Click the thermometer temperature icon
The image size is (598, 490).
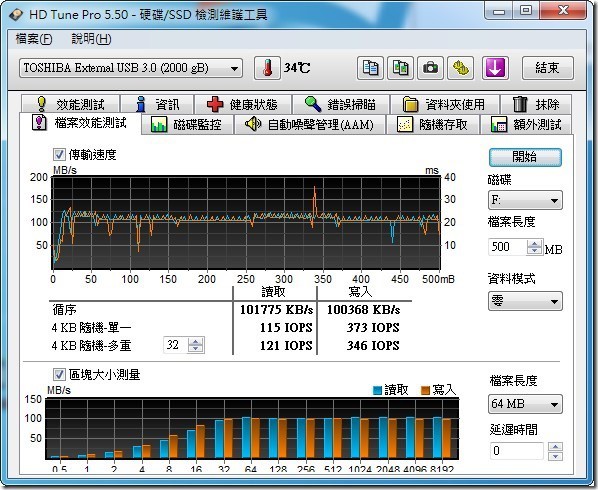coord(267,68)
